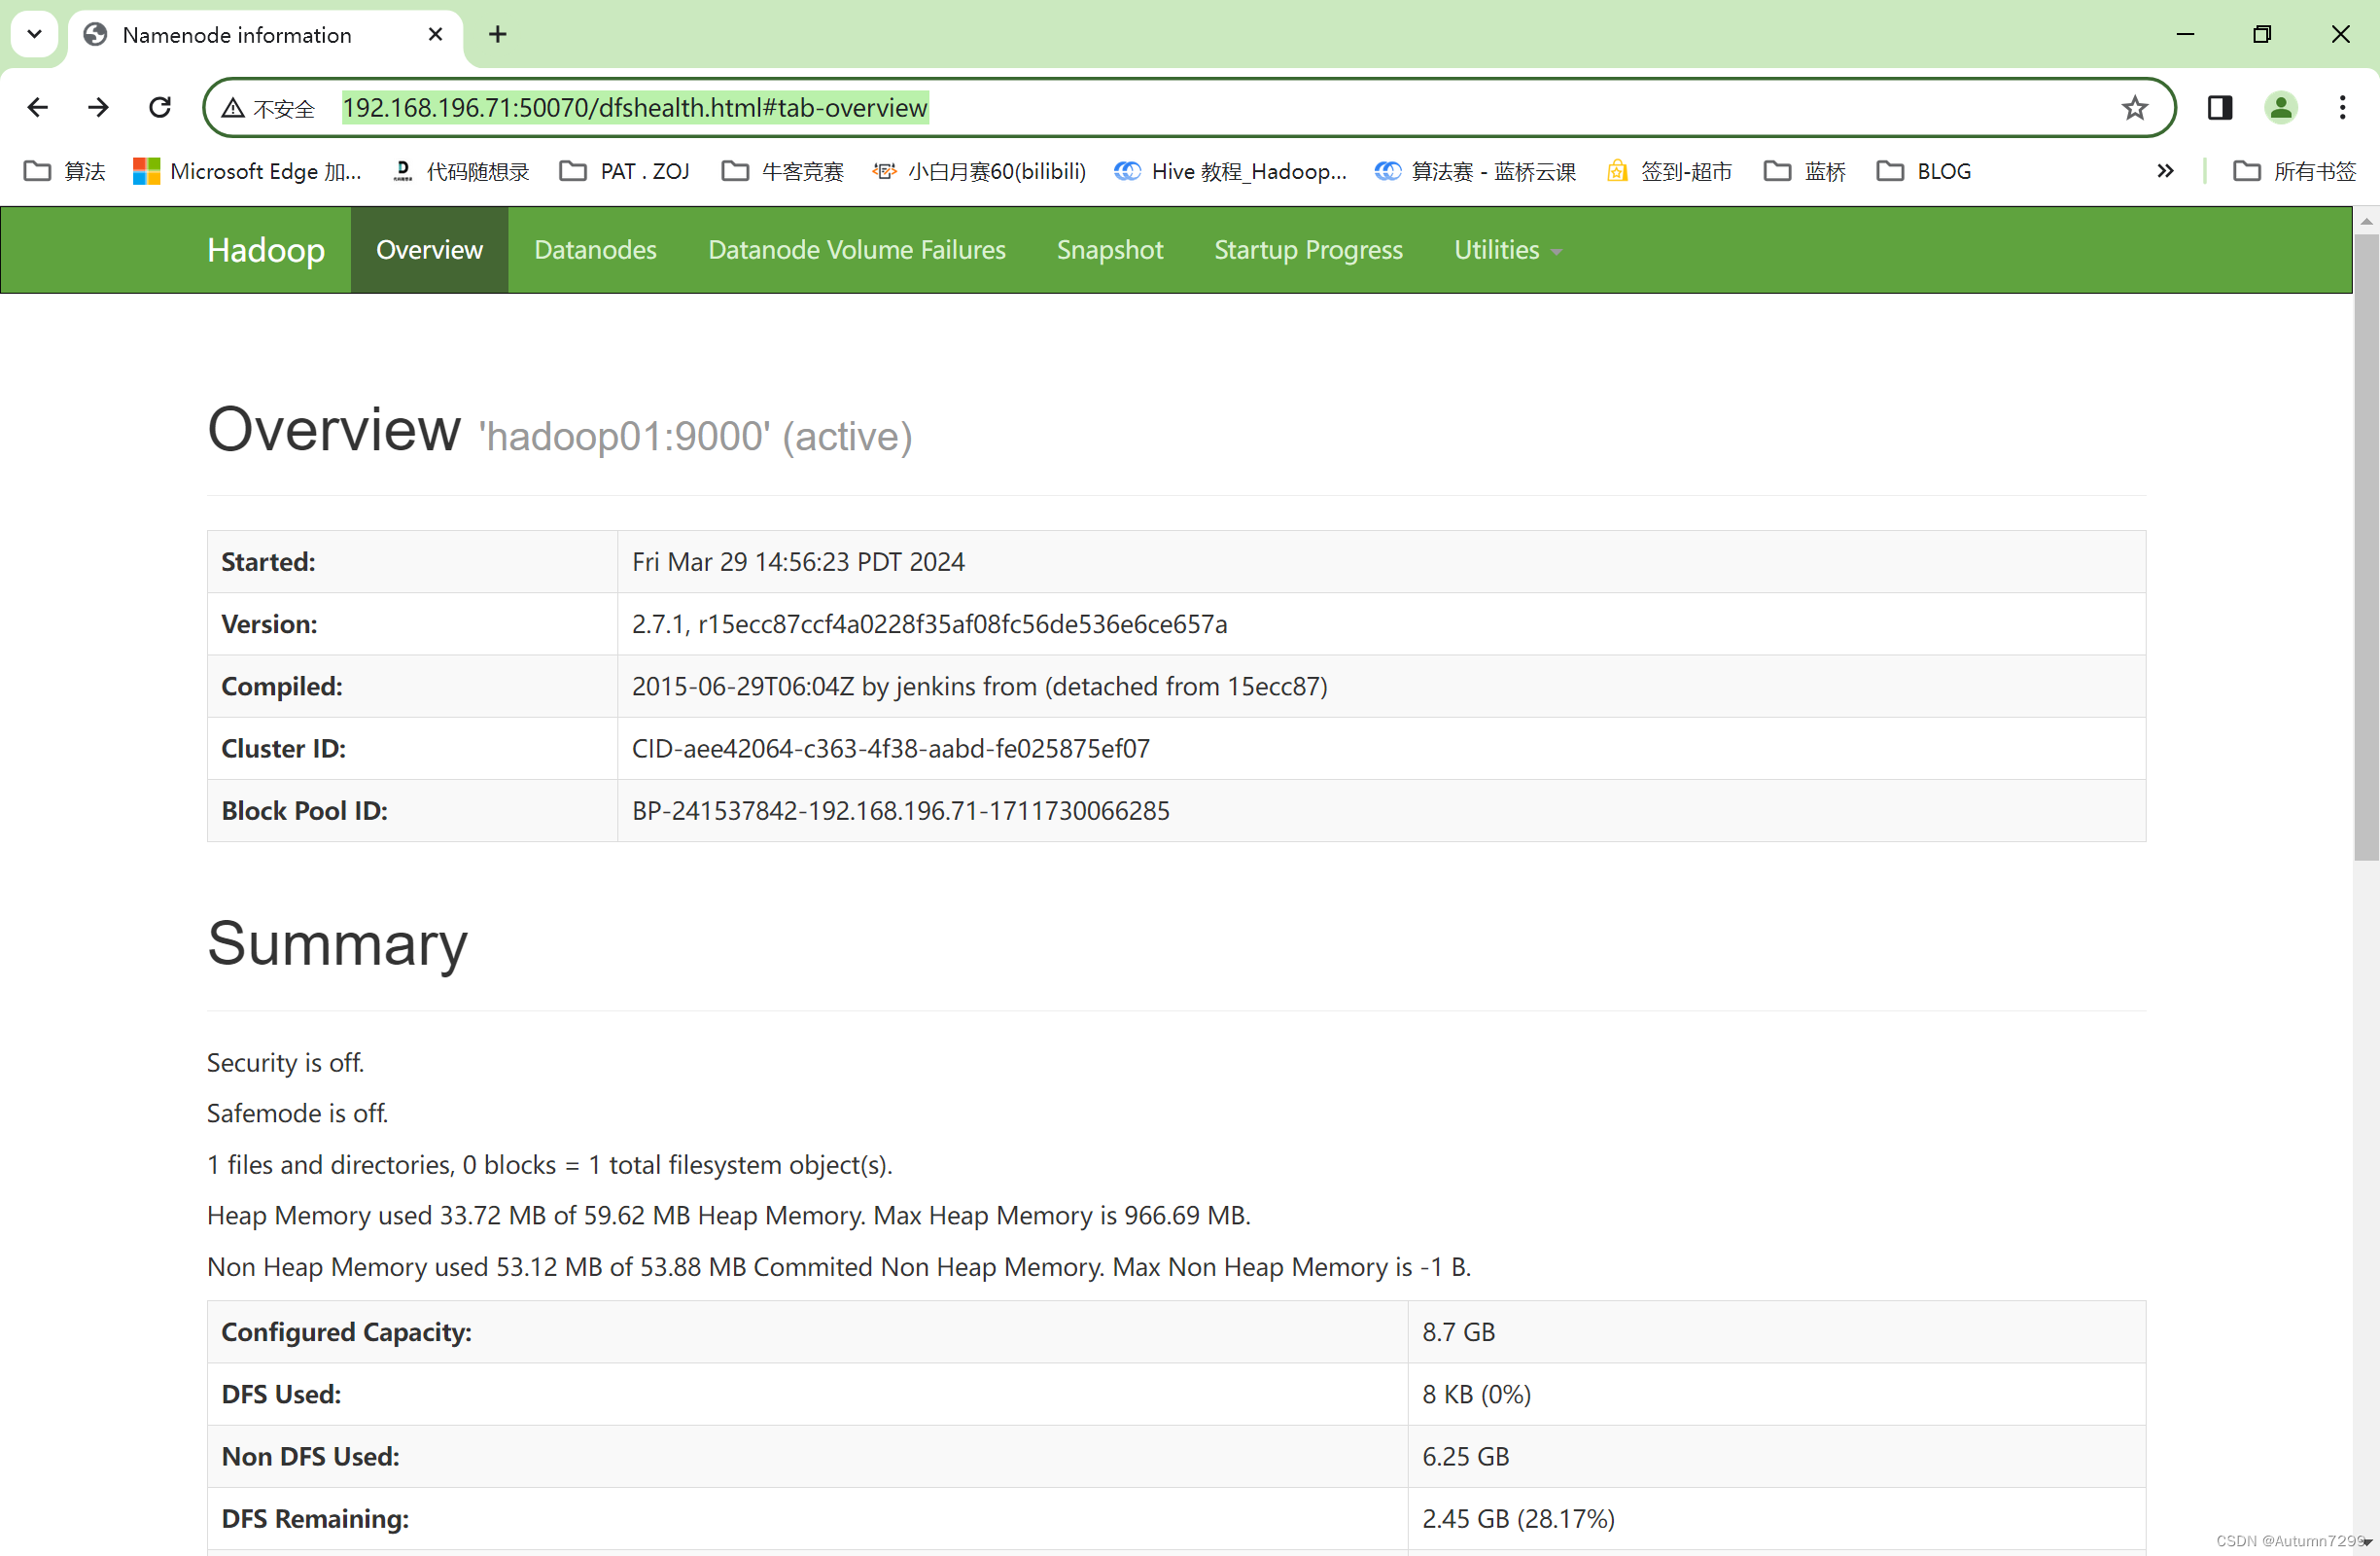Toggle the browser side panel icon

point(2220,107)
